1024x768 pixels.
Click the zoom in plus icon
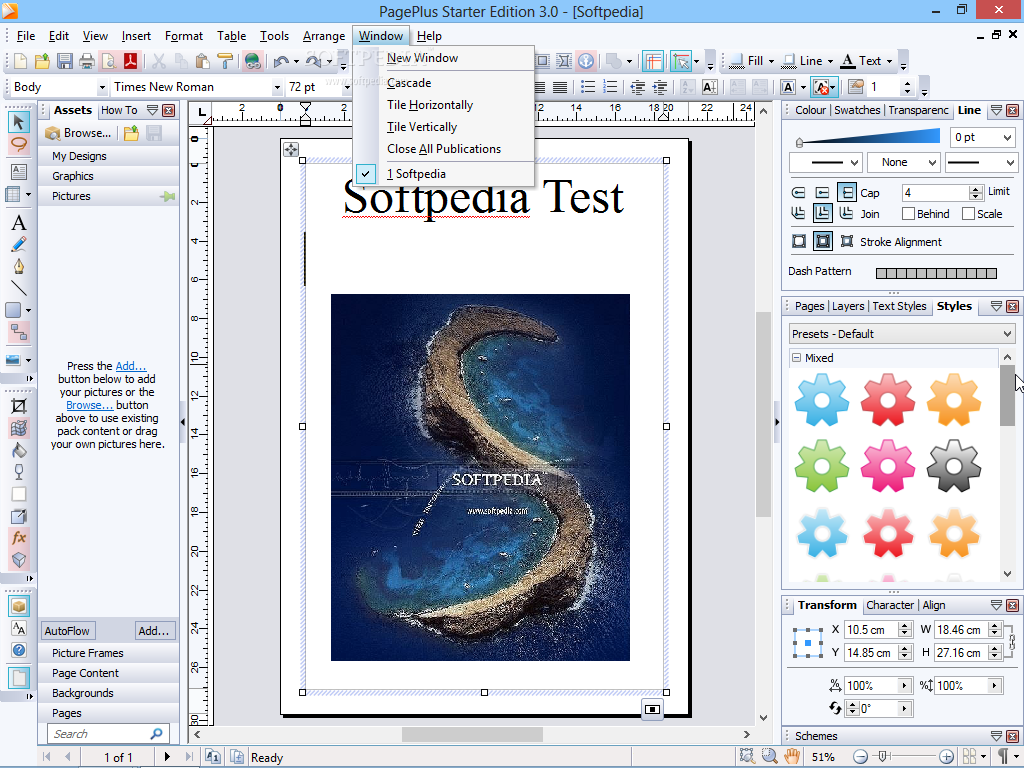tap(946, 757)
